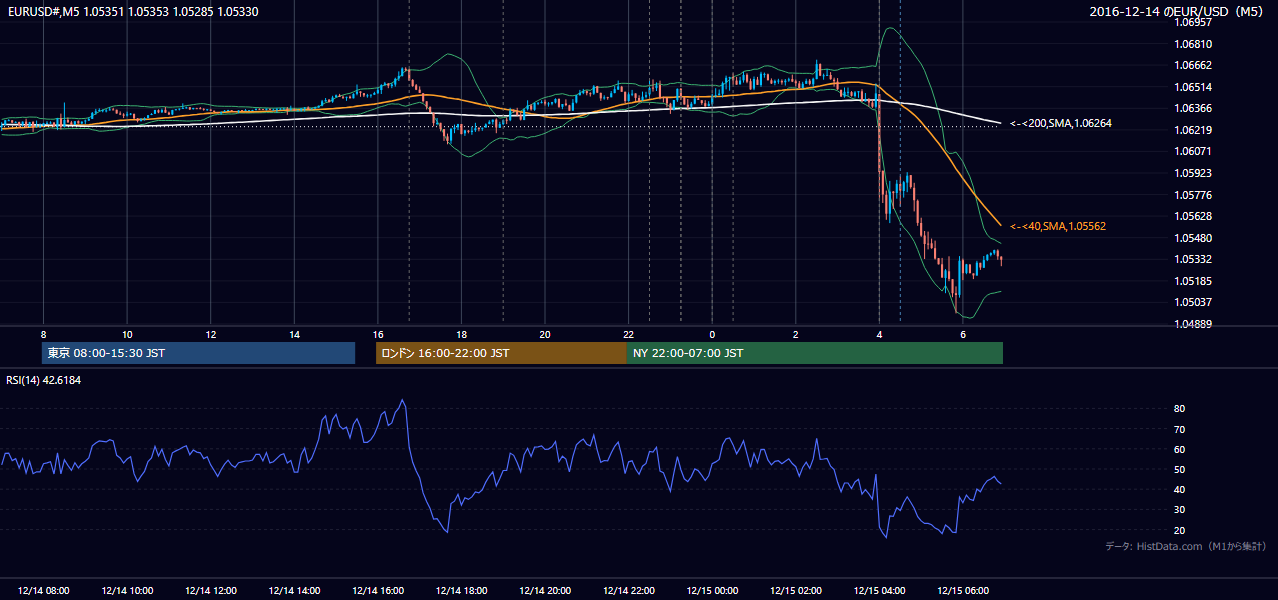The image size is (1278, 600).
Task: Click the 12/14 20:00 date label
Action: (545, 591)
